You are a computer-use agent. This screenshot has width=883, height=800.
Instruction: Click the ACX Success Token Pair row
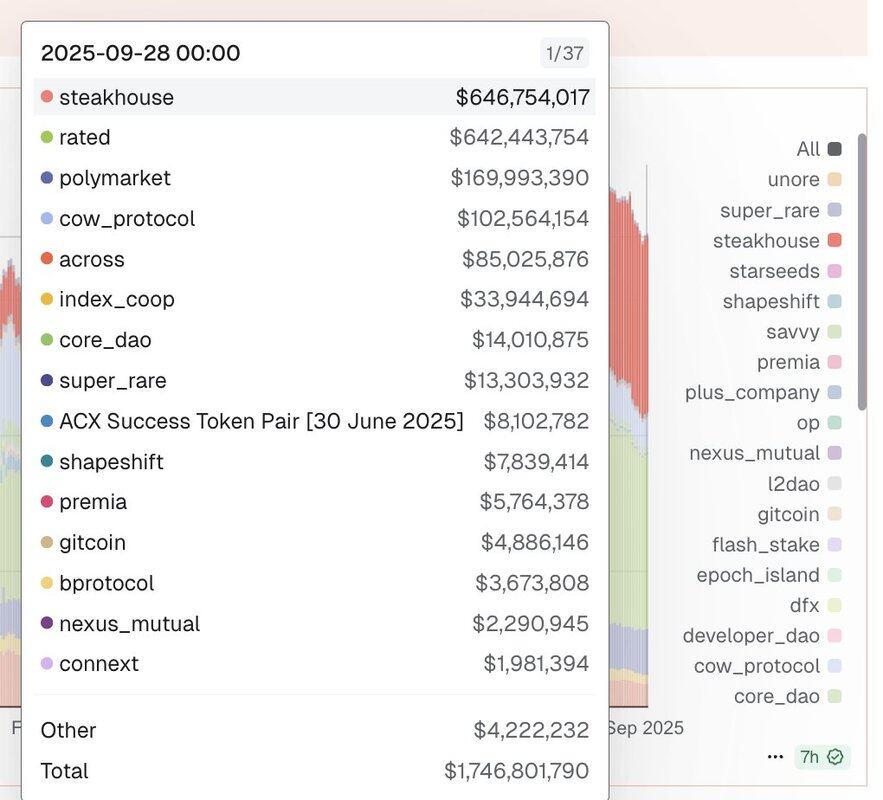(x=315, y=421)
